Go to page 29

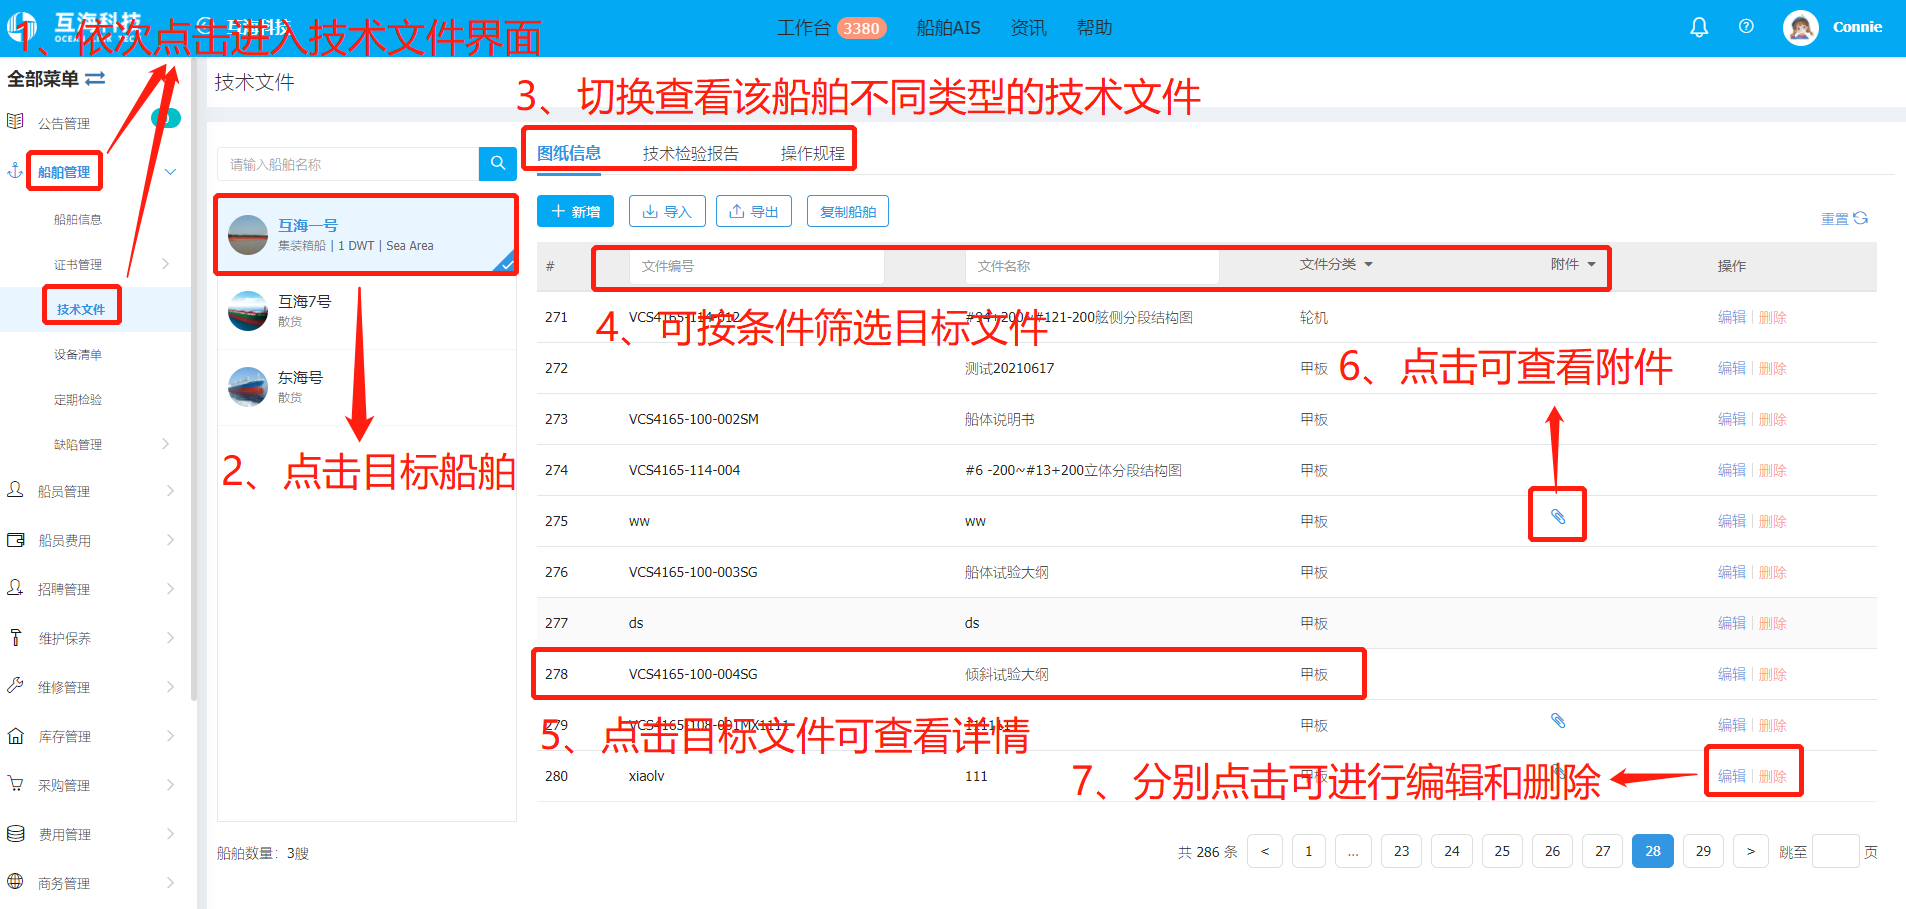point(1703,851)
